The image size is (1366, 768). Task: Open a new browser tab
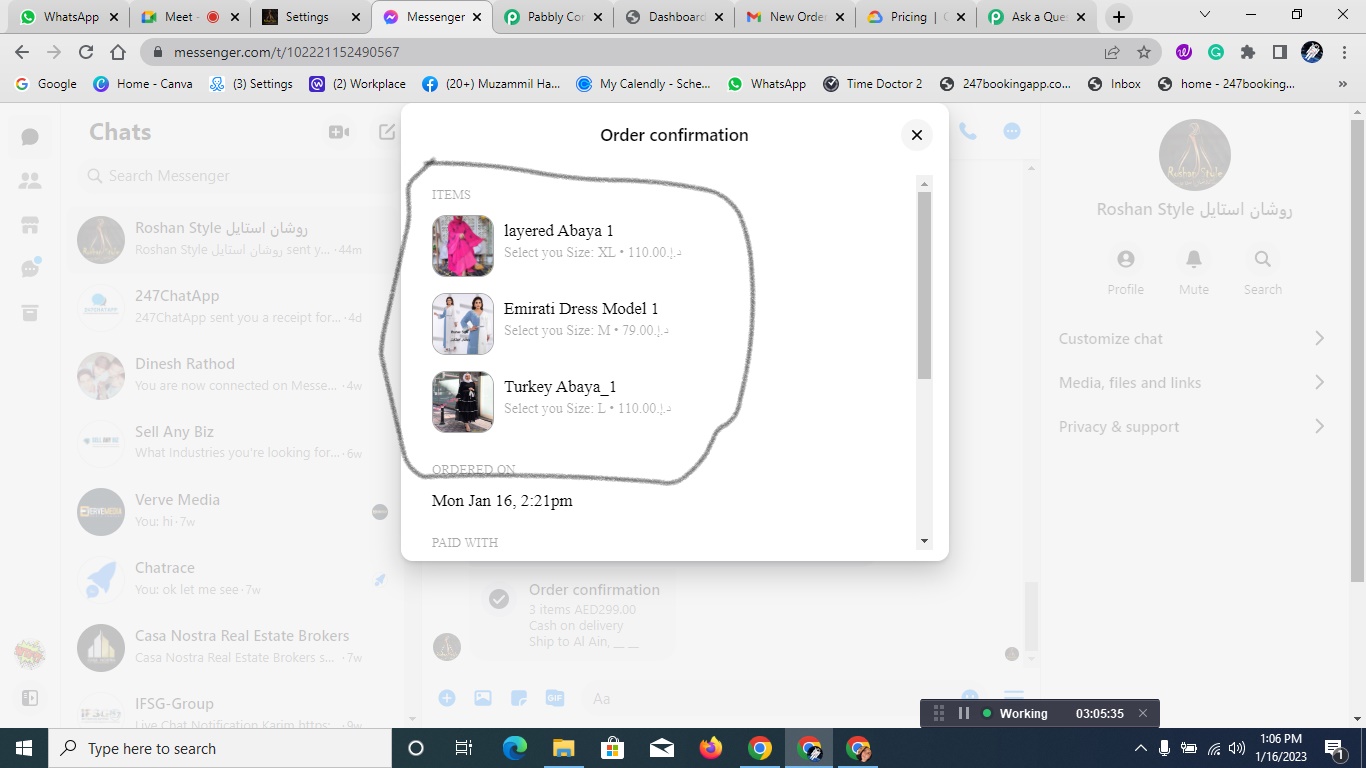tap(1119, 17)
